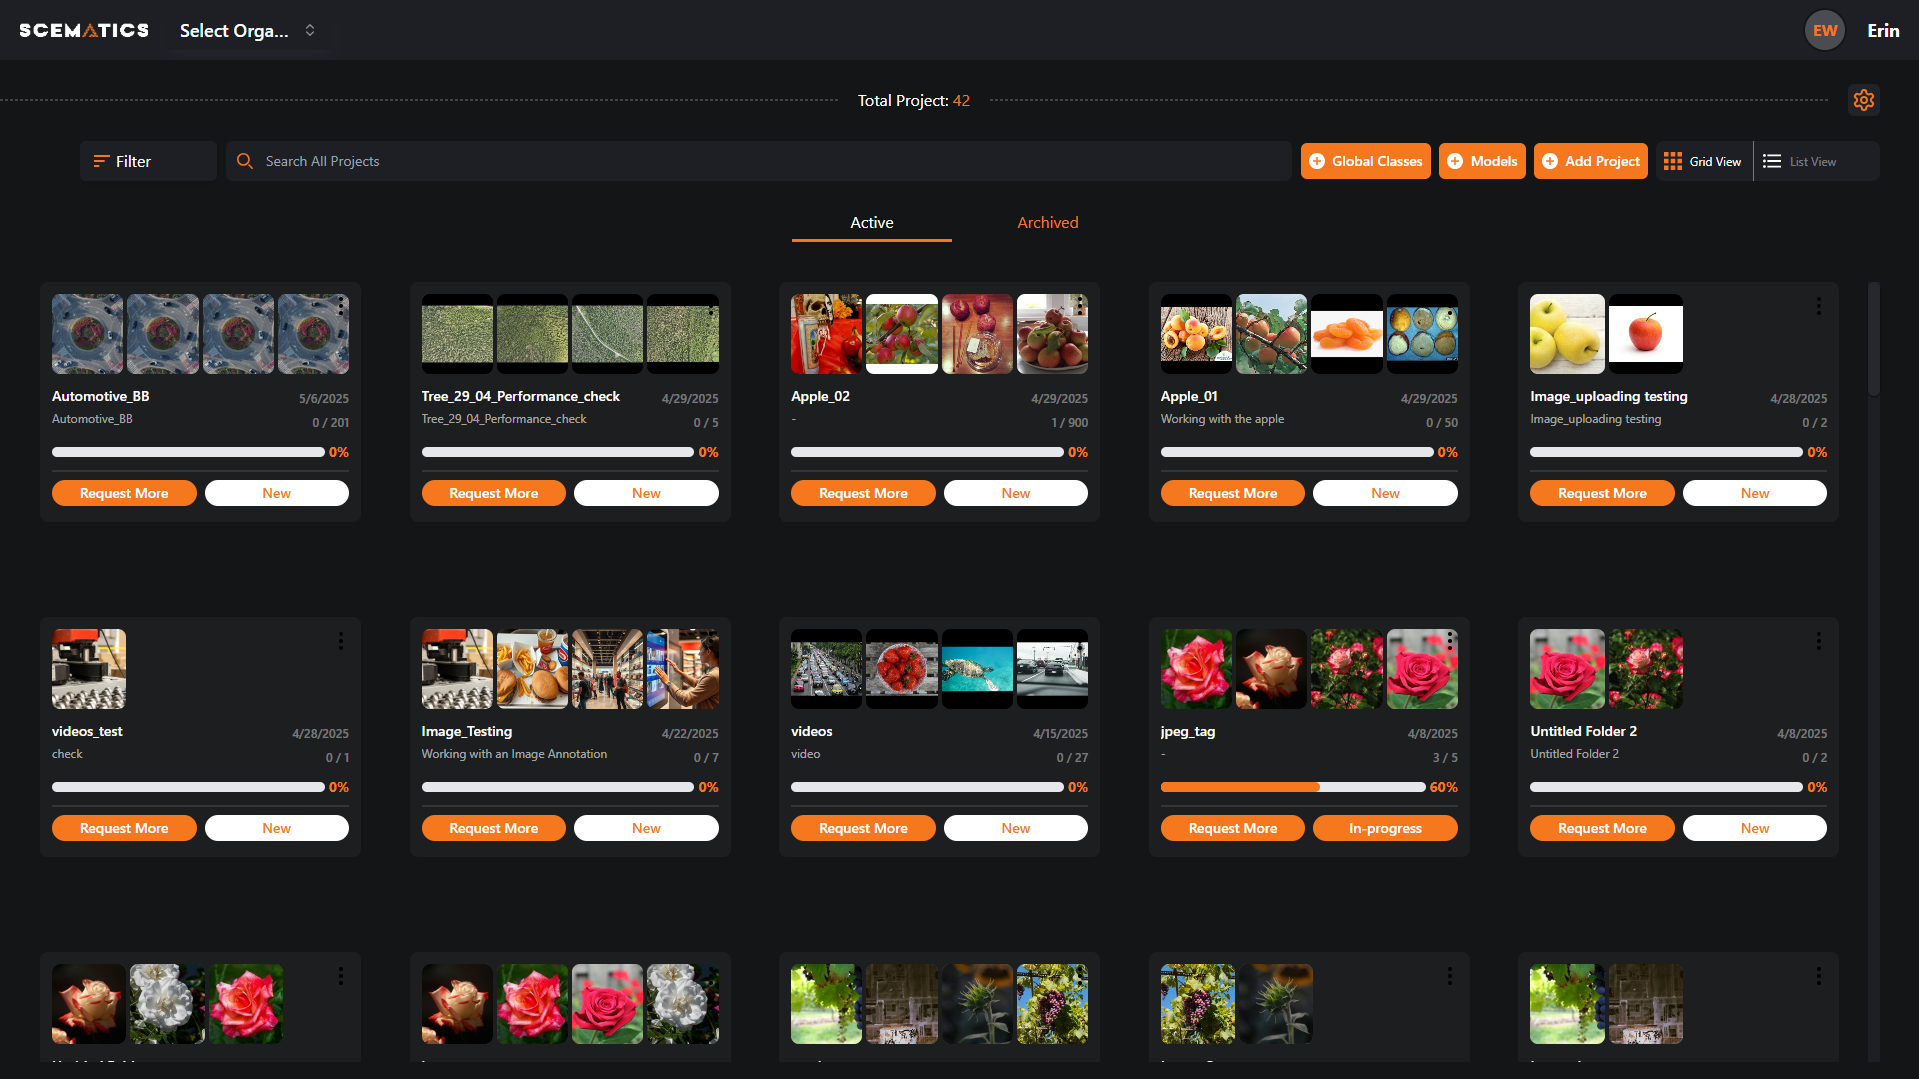Open the Apple_01 project title
Image resolution: width=1919 pixels, height=1079 pixels.
click(x=1189, y=396)
